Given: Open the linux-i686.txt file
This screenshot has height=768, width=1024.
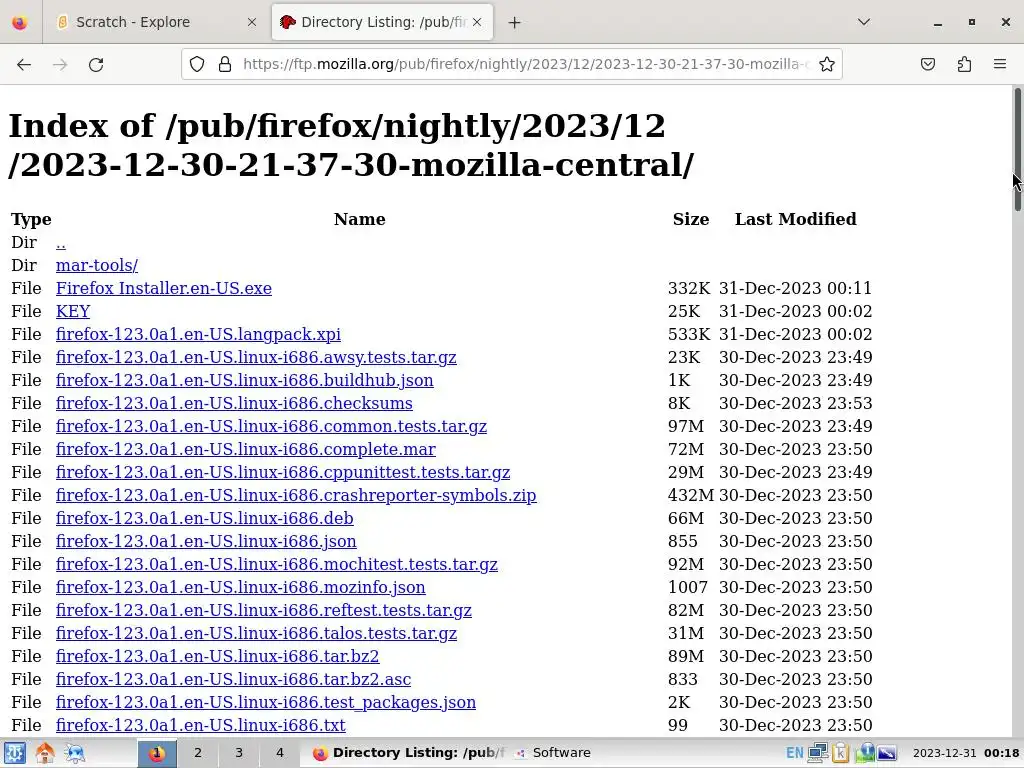Looking at the screenshot, I should click(201, 725).
